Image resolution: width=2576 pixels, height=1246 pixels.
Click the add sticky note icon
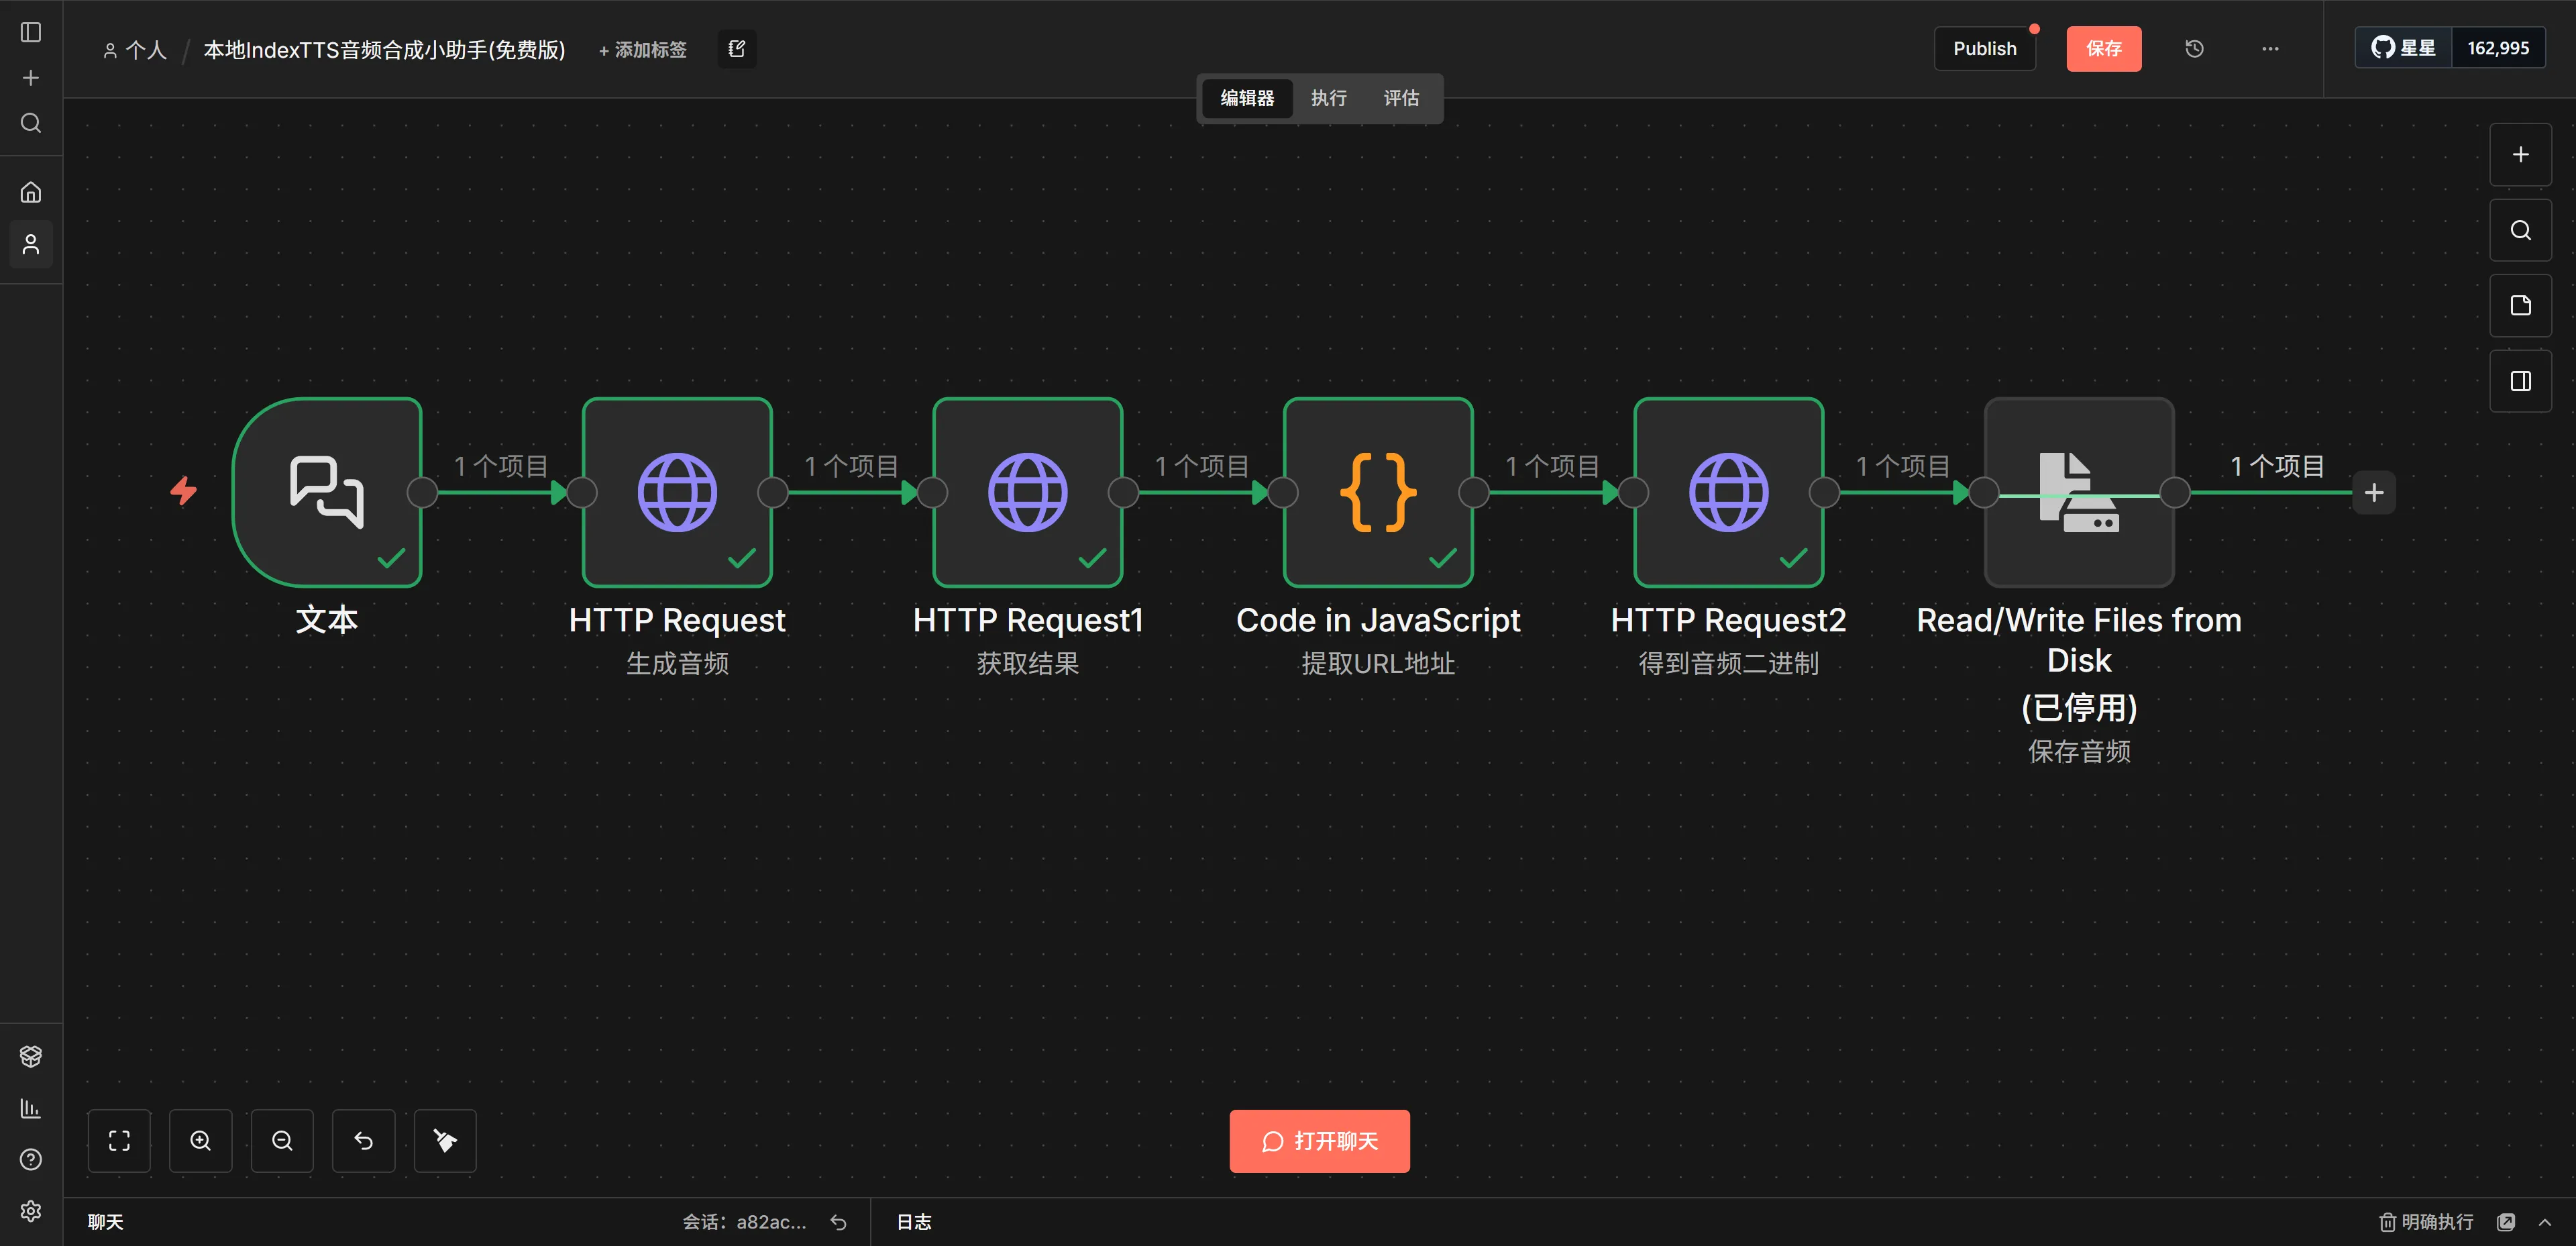click(x=2520, y=306)
